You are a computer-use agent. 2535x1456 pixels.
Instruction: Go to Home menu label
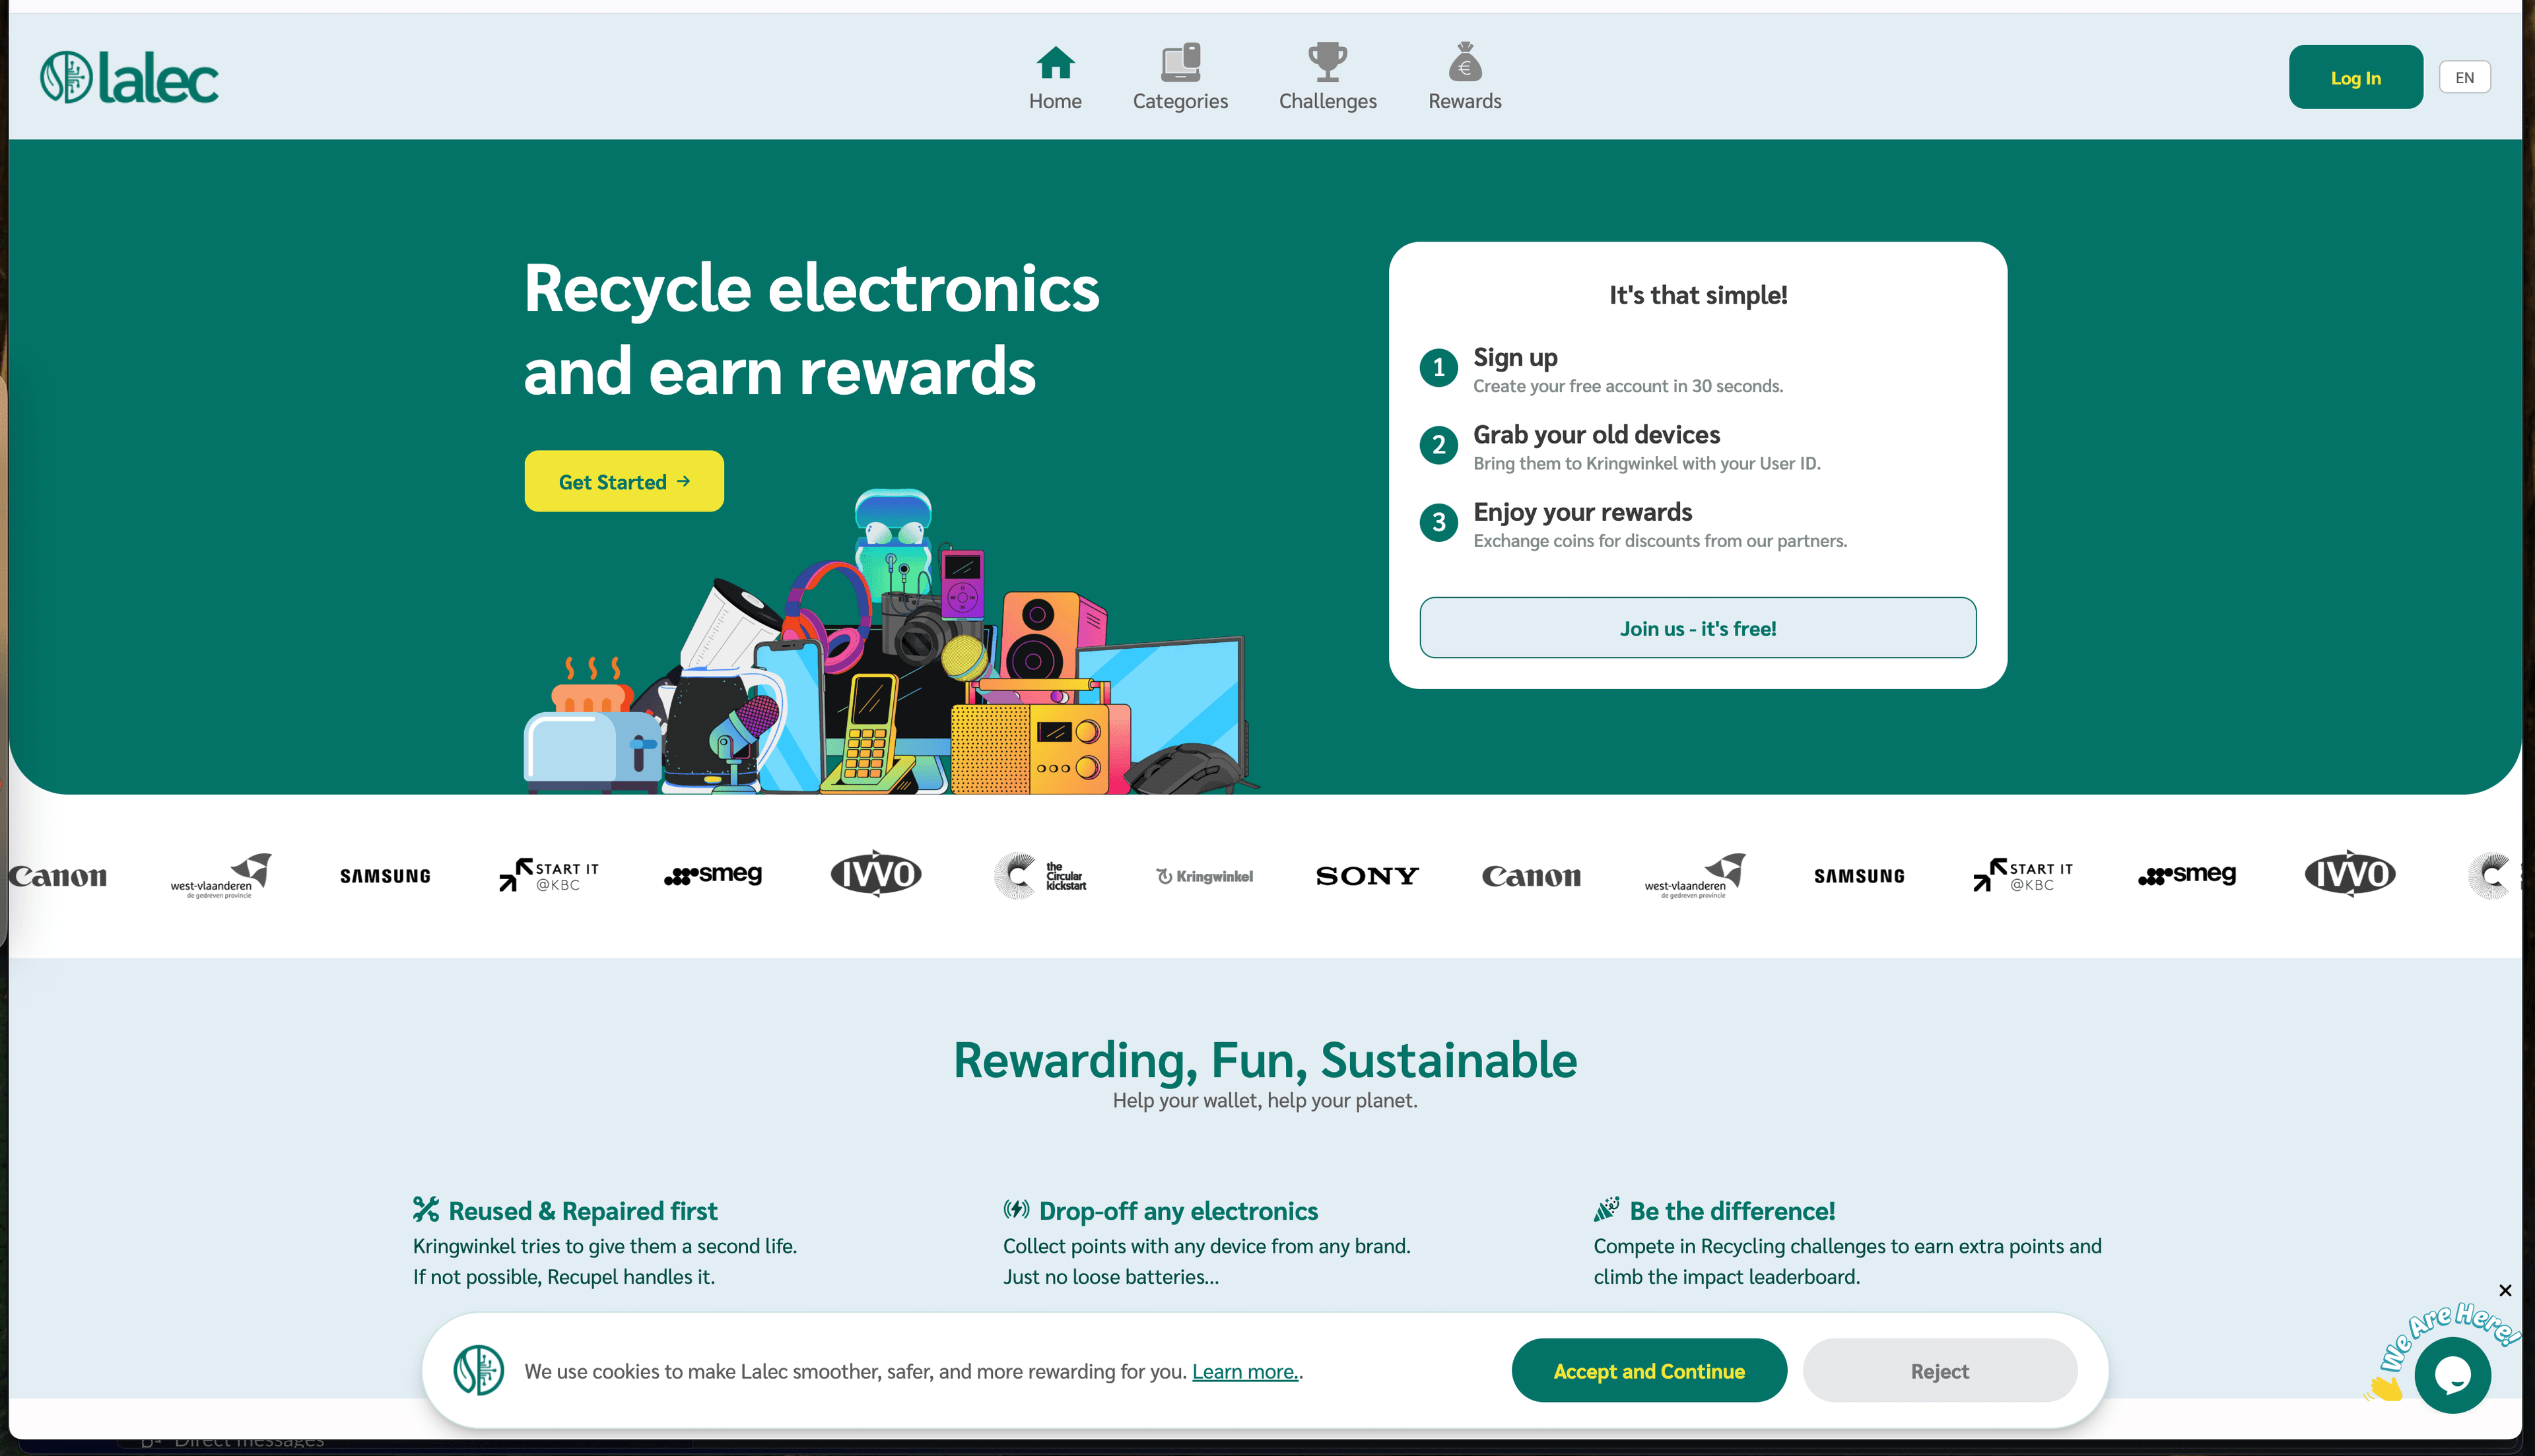tap(1055, 101)
